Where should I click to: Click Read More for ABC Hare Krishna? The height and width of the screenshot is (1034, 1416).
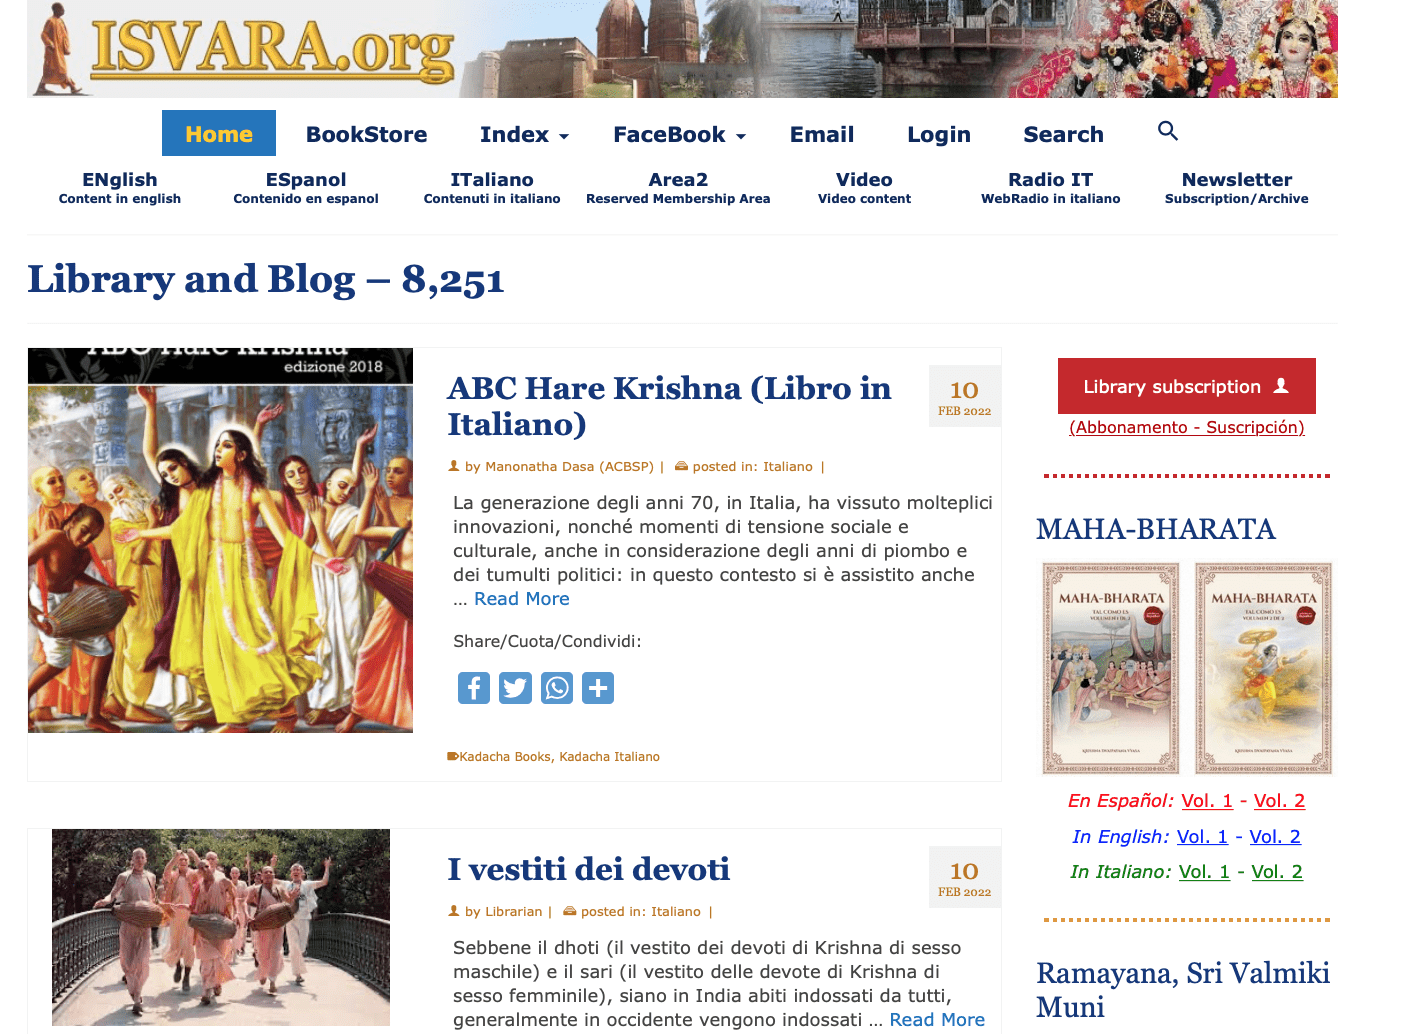[522, 599]
